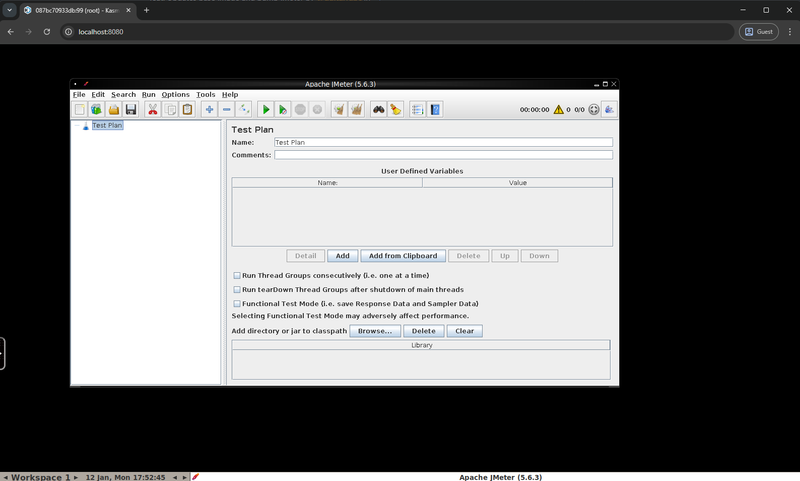Click the Down button
Viewport: 800px width, 481px height.
coord(539,256)
